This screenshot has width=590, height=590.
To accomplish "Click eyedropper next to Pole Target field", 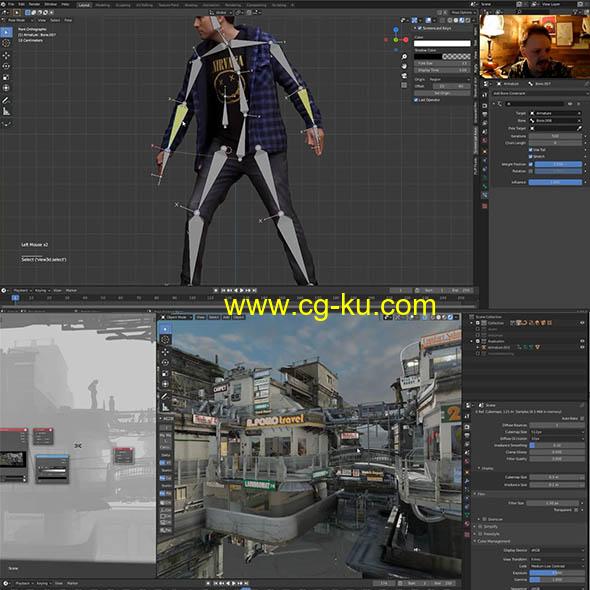I will [579, 128].
